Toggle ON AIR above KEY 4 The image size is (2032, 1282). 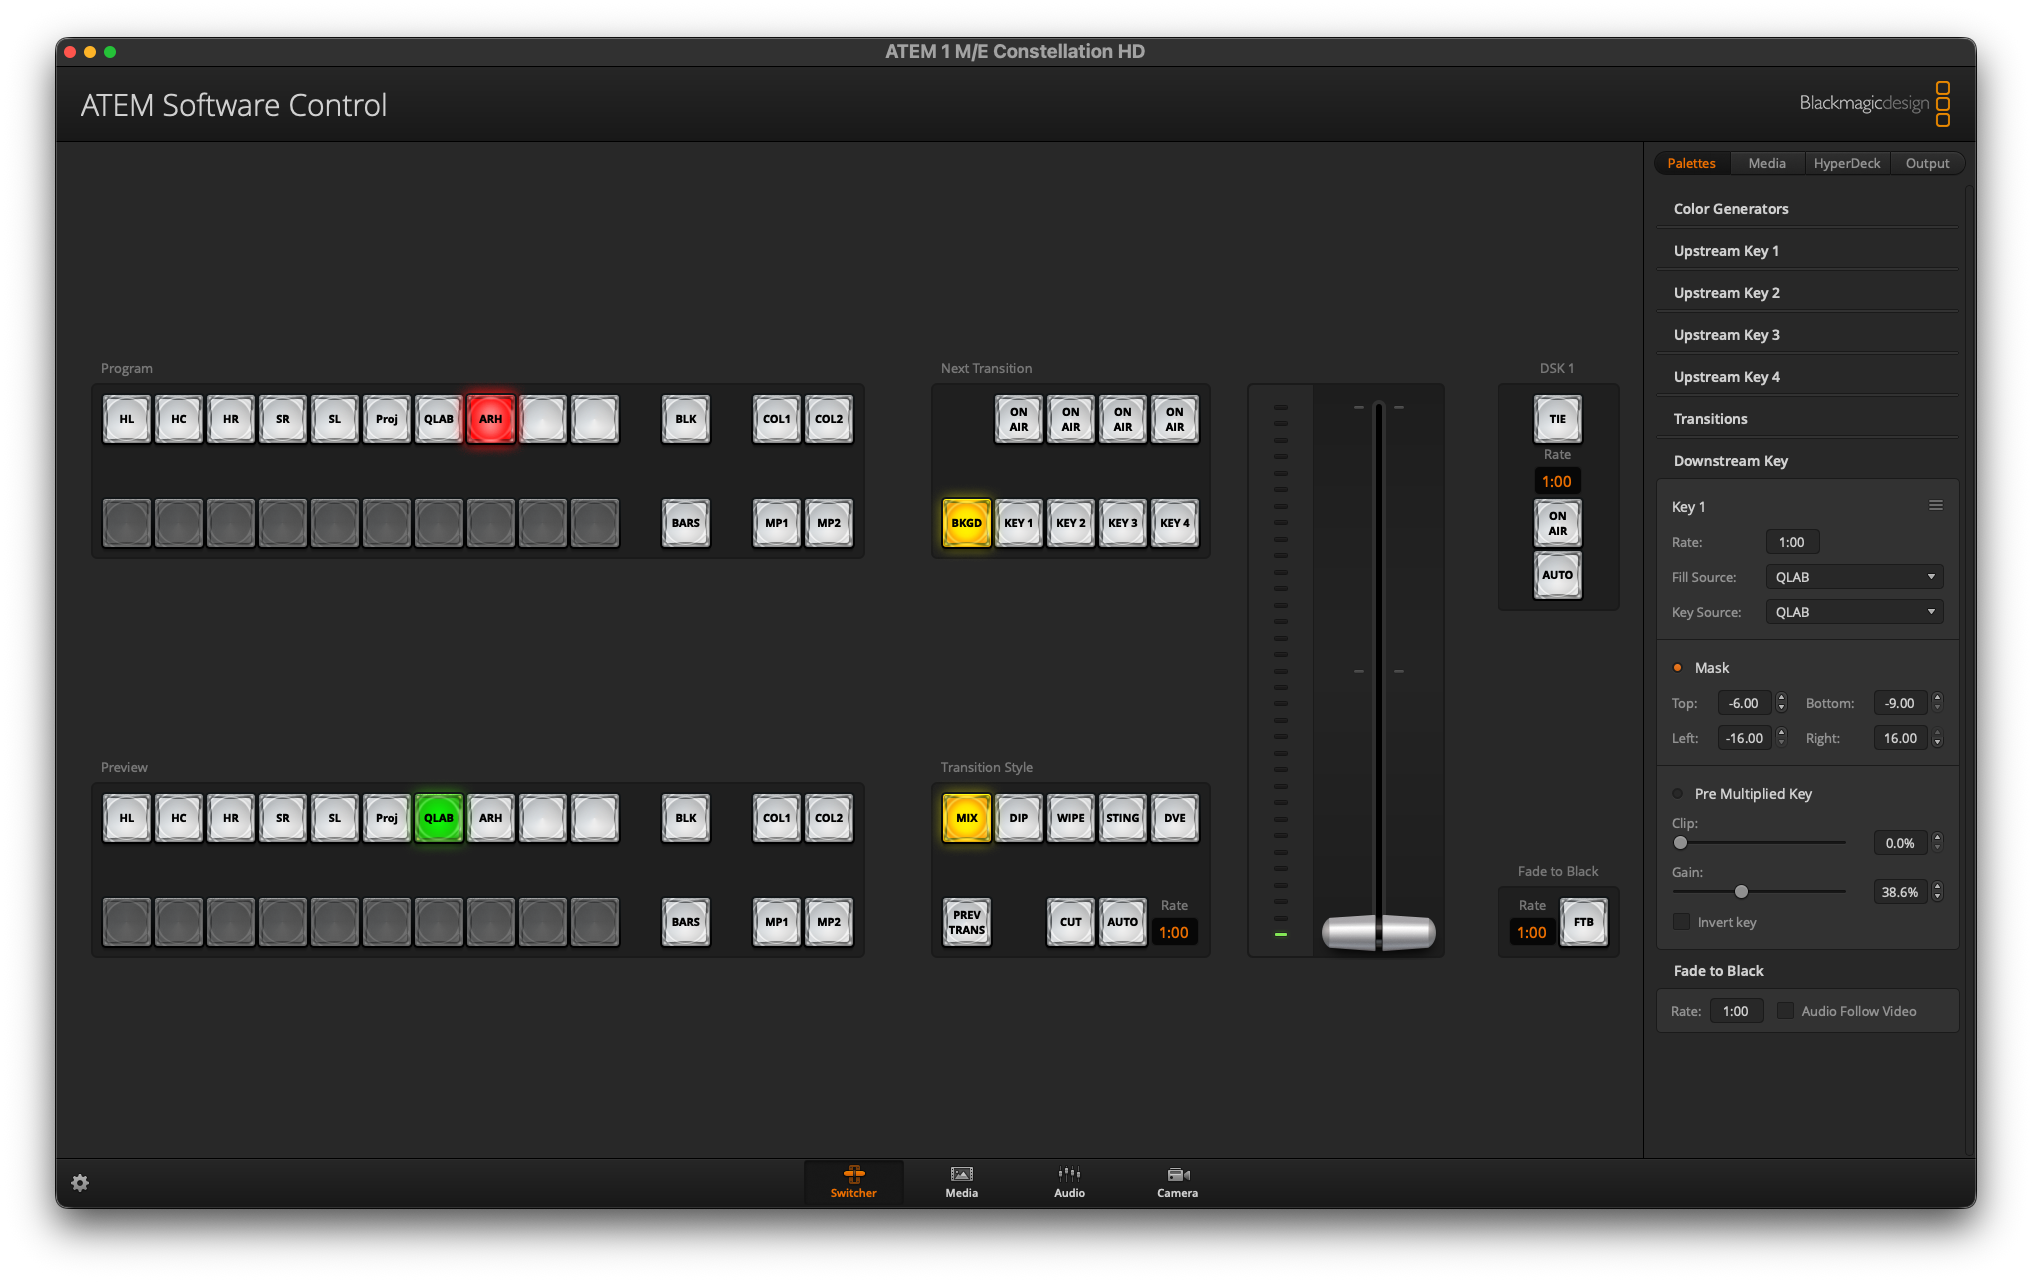[x=1175, y=419]
